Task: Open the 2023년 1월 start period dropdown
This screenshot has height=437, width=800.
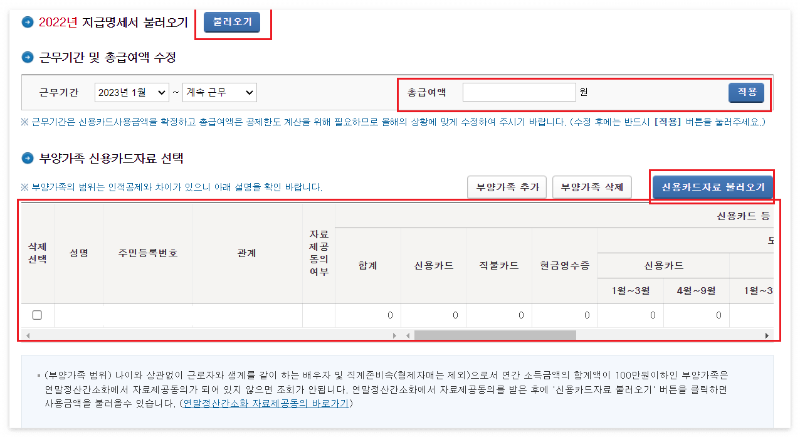Action: coord(132,92)
